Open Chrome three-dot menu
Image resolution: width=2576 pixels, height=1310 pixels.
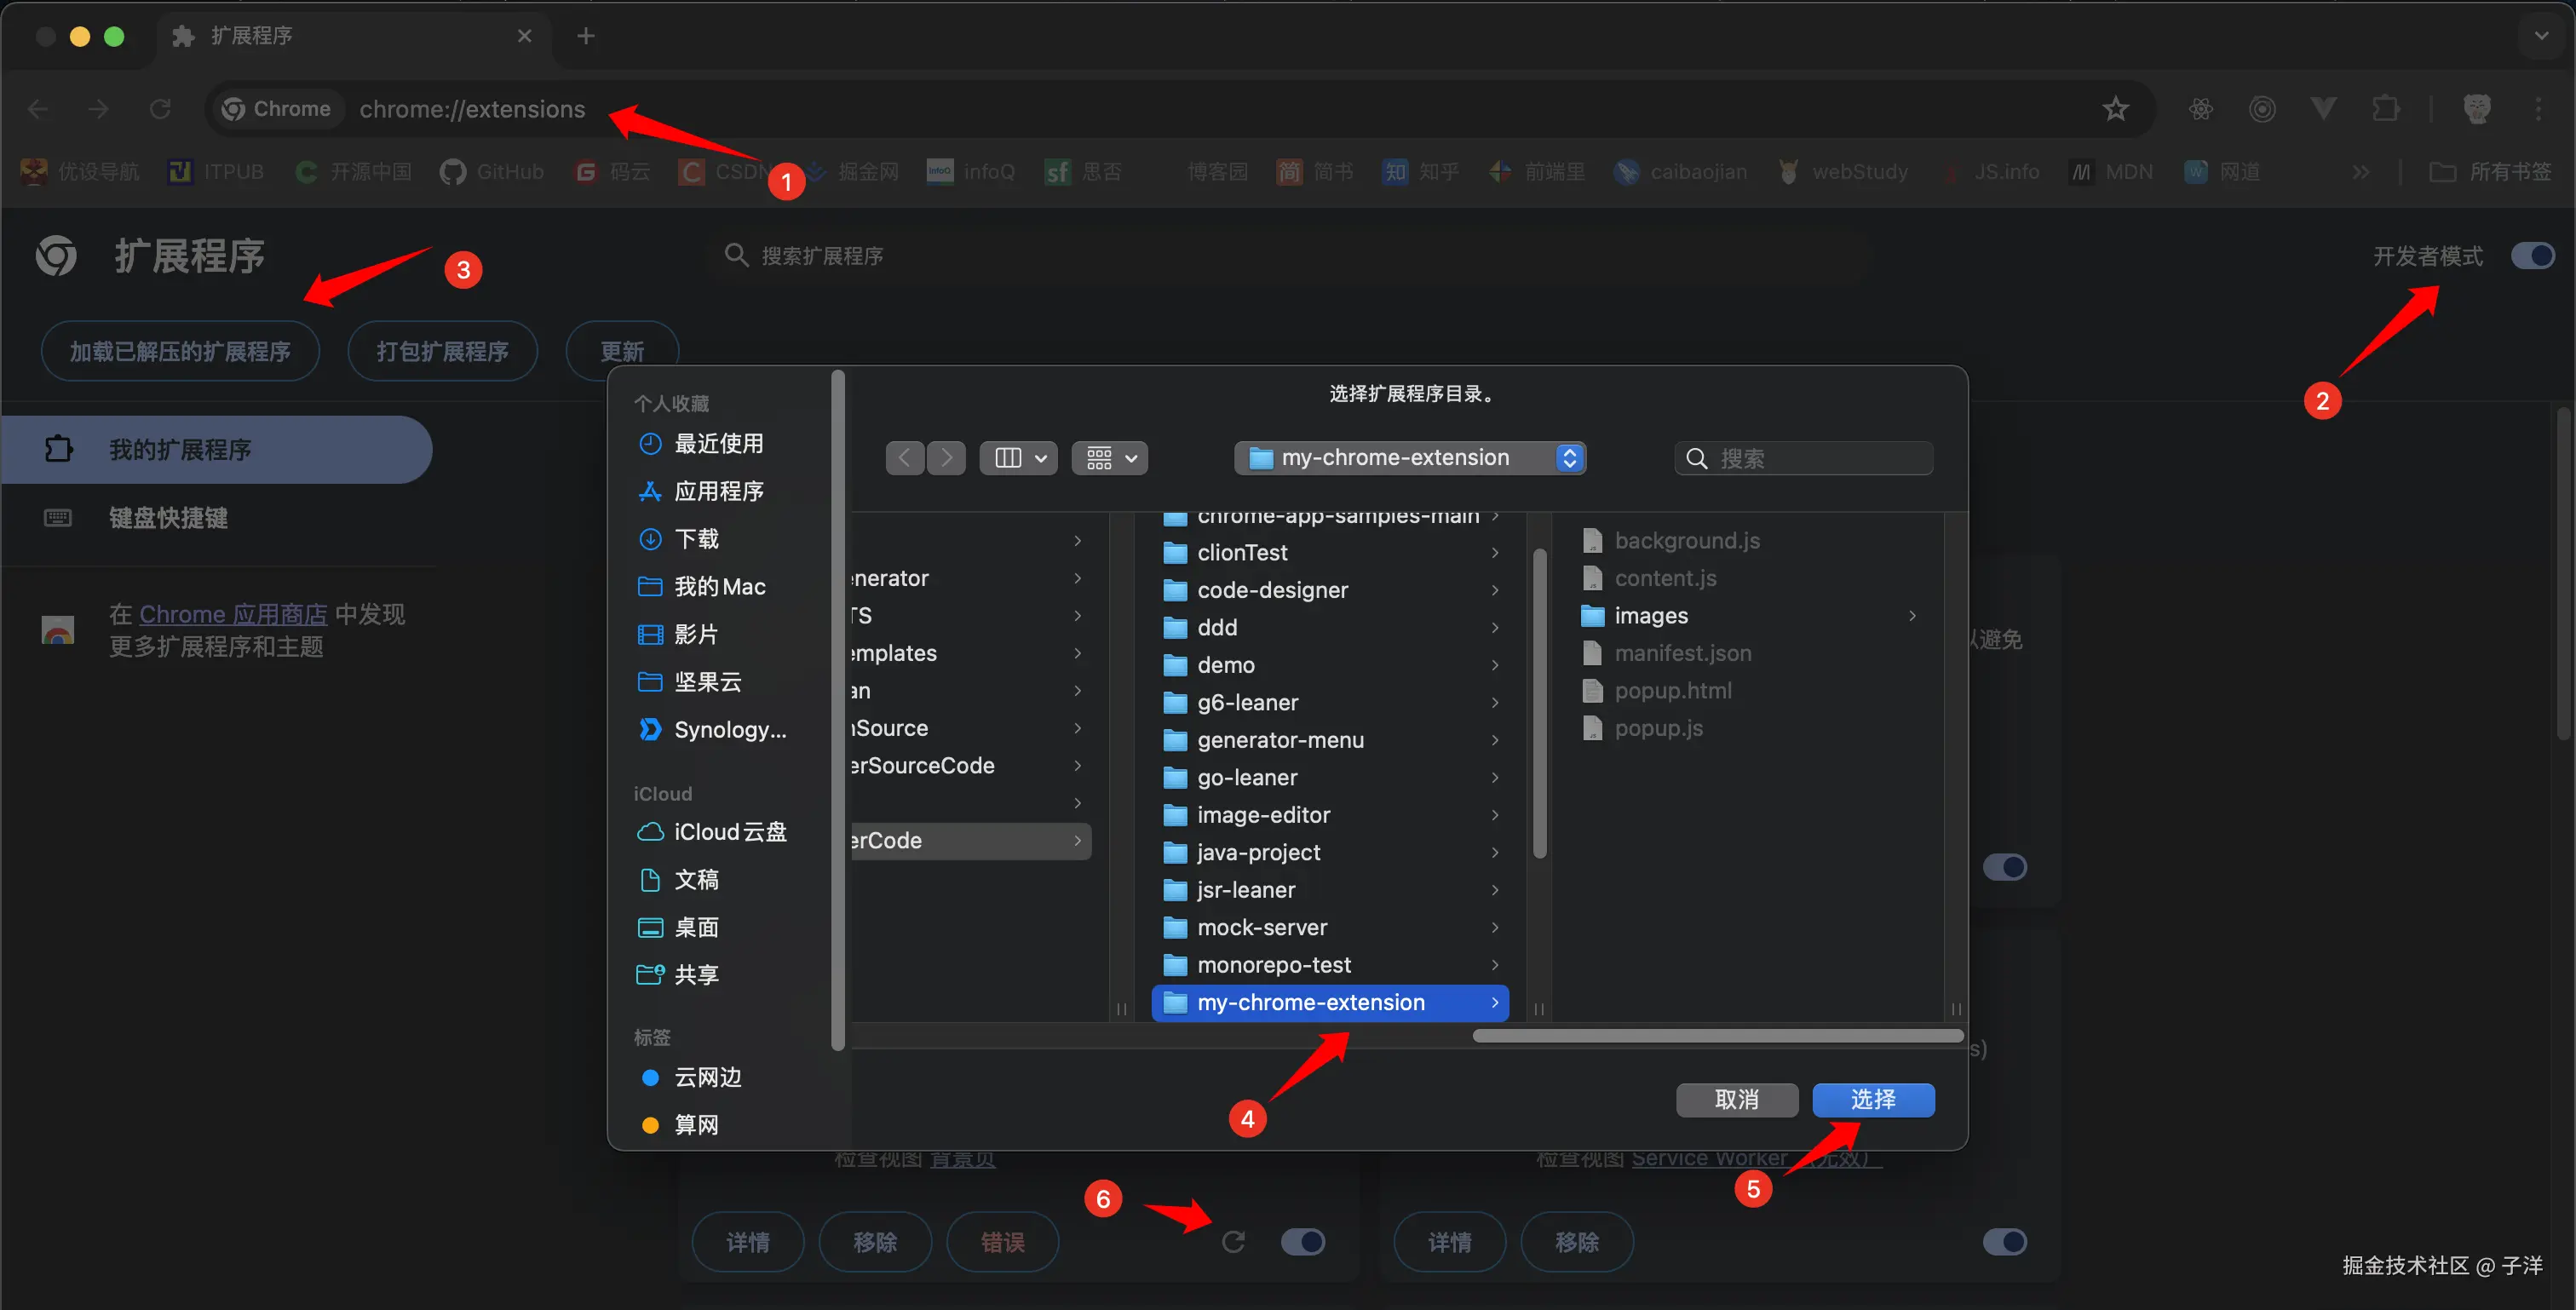tap(2538, 109)
